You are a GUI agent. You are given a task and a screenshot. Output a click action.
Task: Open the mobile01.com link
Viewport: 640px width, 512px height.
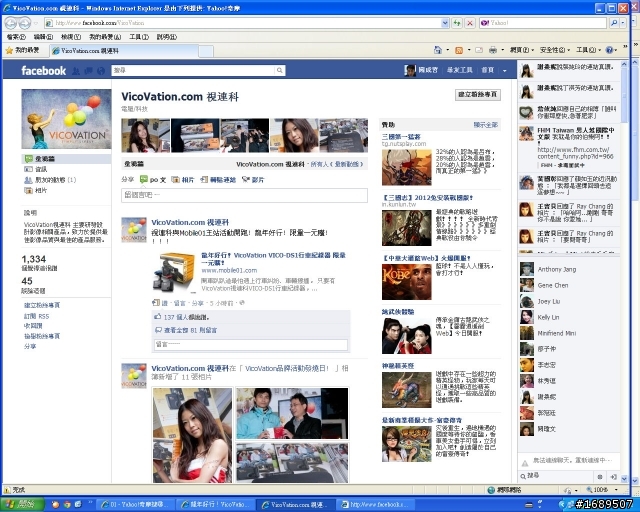[229, 270]
